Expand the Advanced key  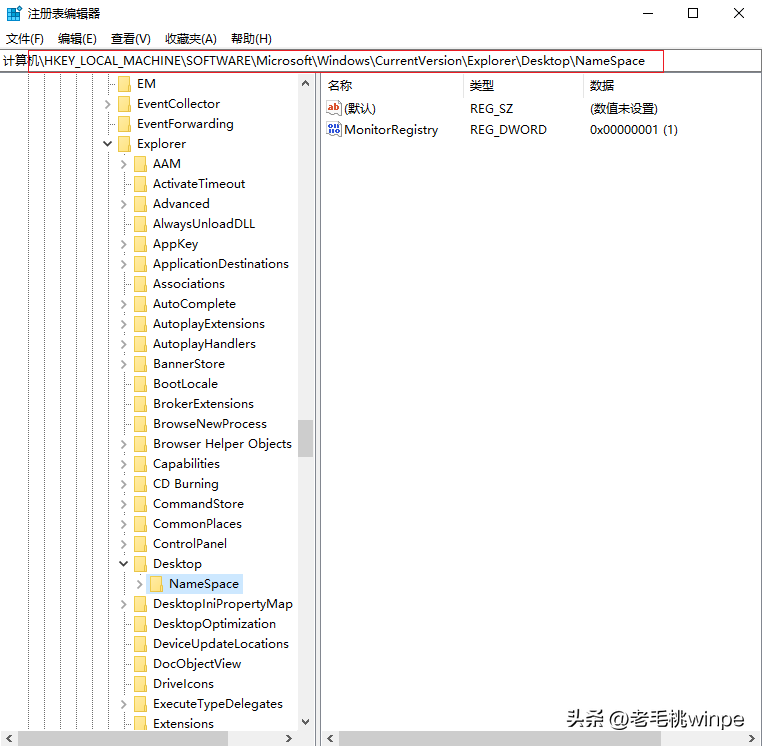pyautogui.click(x=124, y=204)
